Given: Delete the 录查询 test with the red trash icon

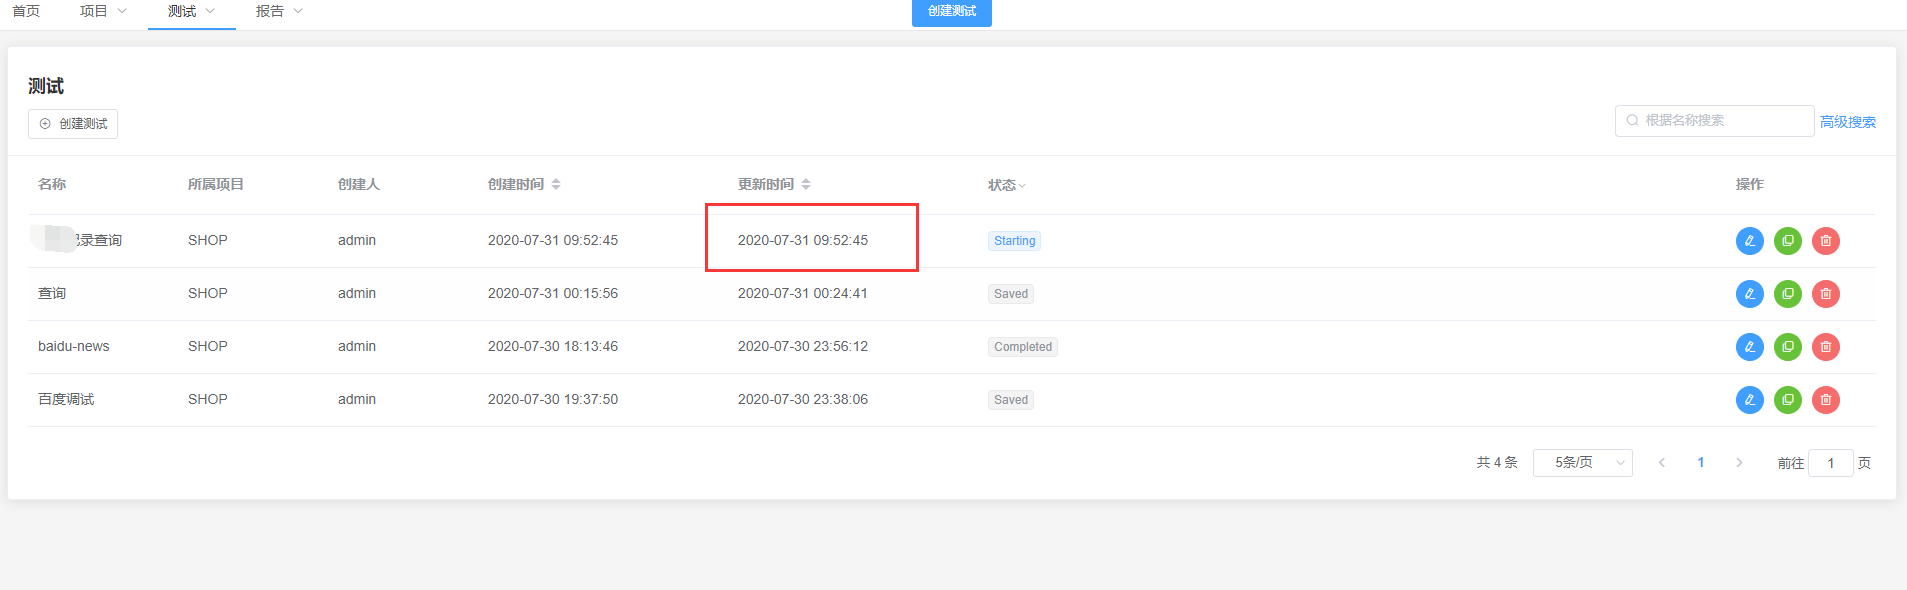Looking at the screenshot, I should (x=1825, y=241).
